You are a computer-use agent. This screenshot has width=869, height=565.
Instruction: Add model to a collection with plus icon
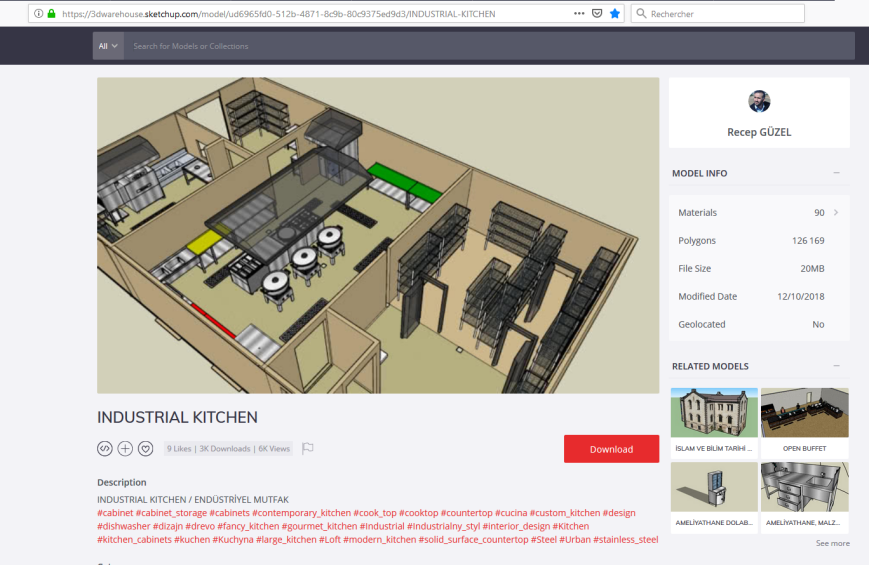coord(125,449)
